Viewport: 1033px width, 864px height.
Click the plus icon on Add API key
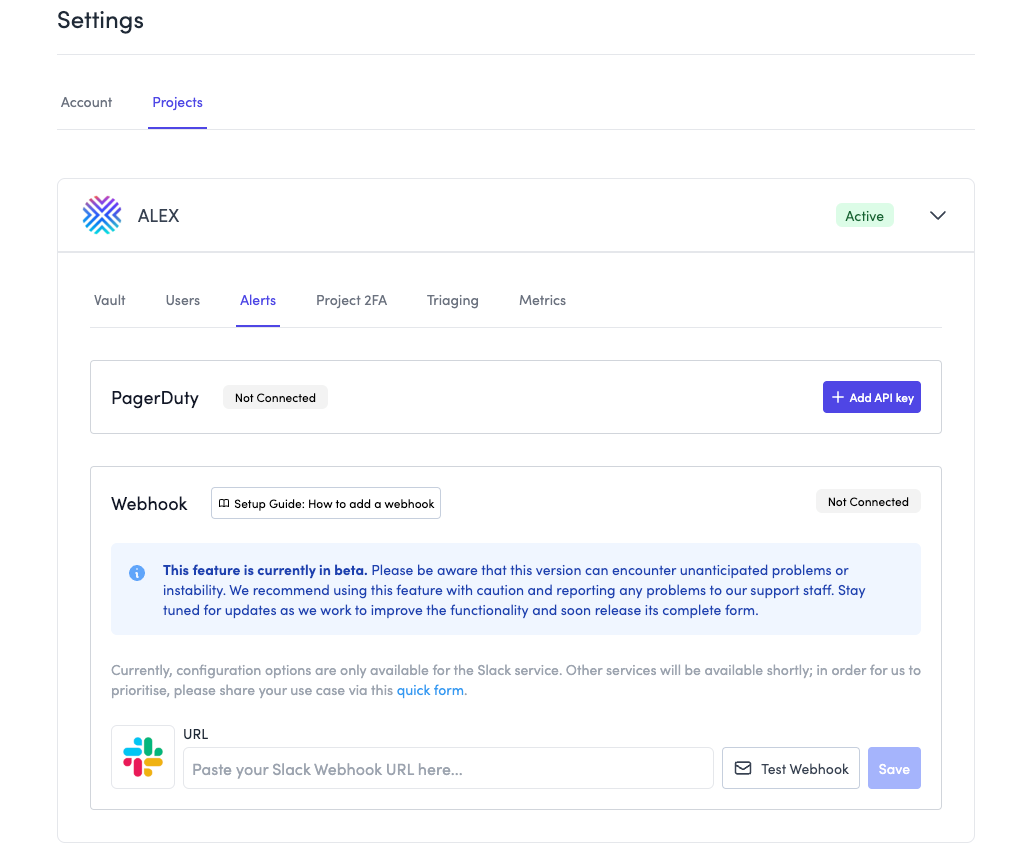point(837,397)
